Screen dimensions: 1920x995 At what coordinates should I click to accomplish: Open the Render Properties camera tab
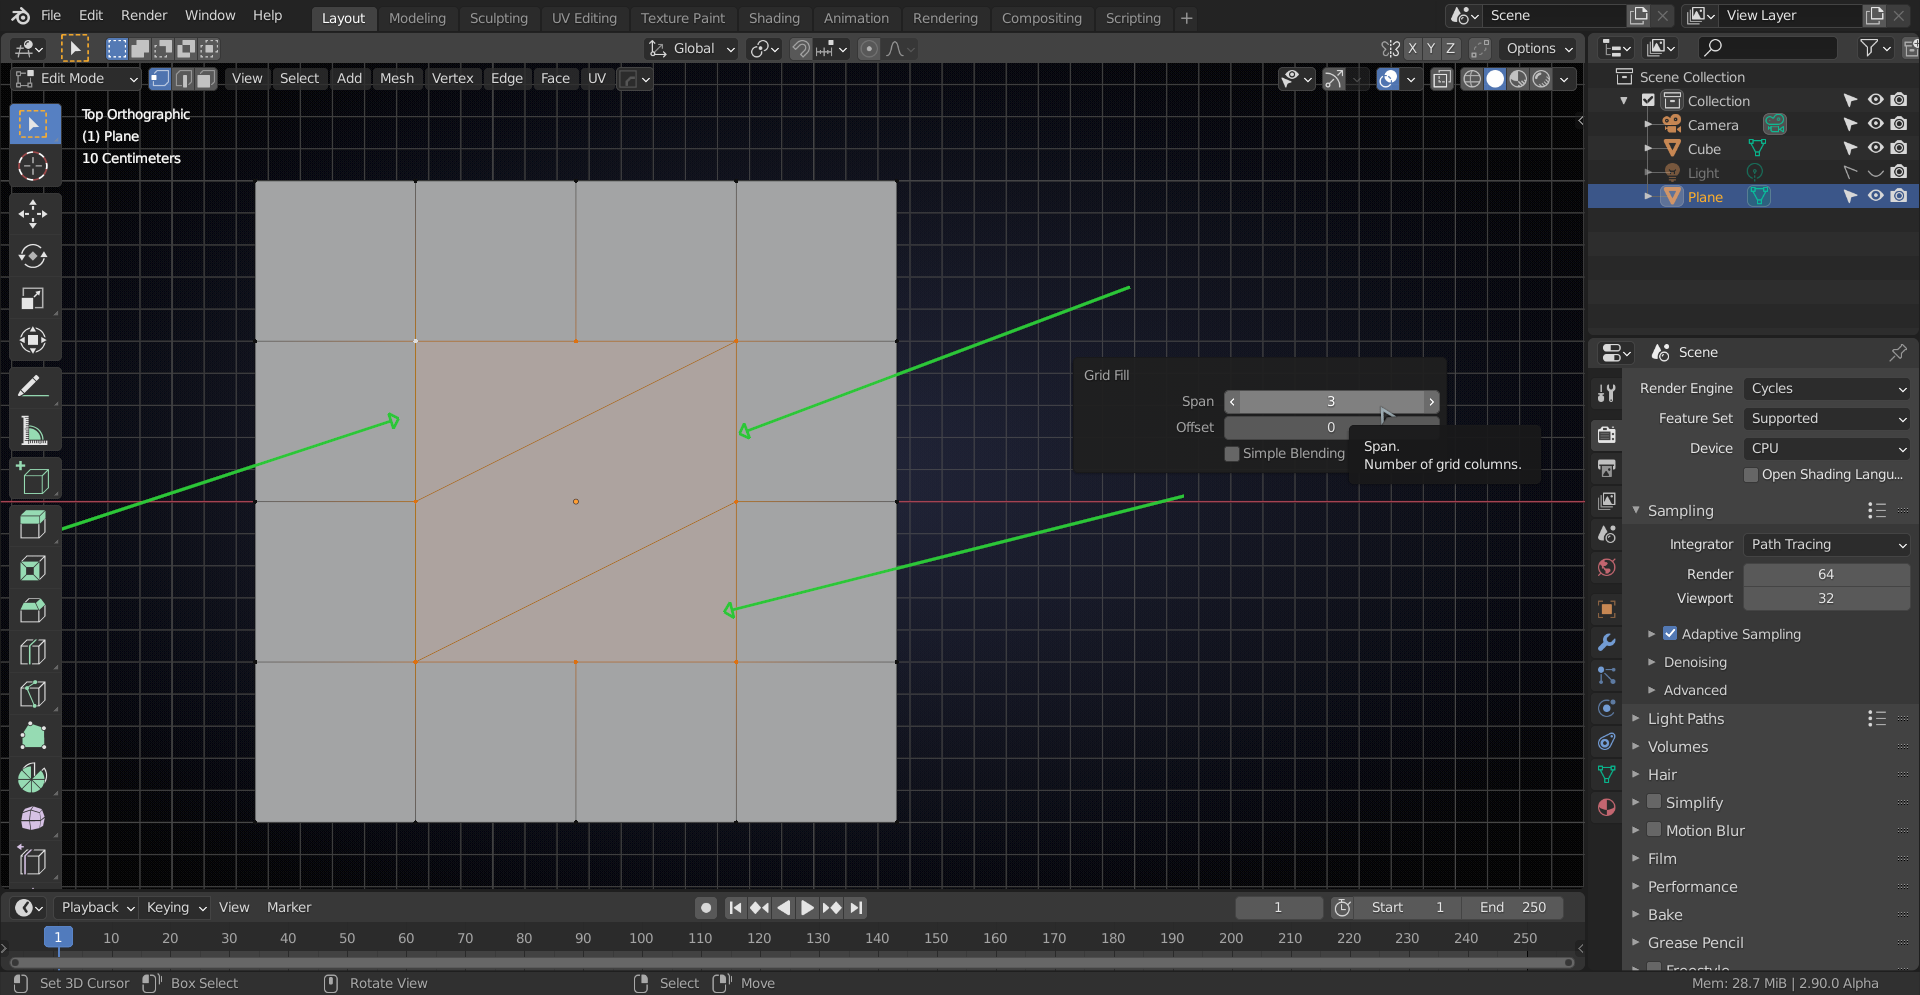(1606, 435)
